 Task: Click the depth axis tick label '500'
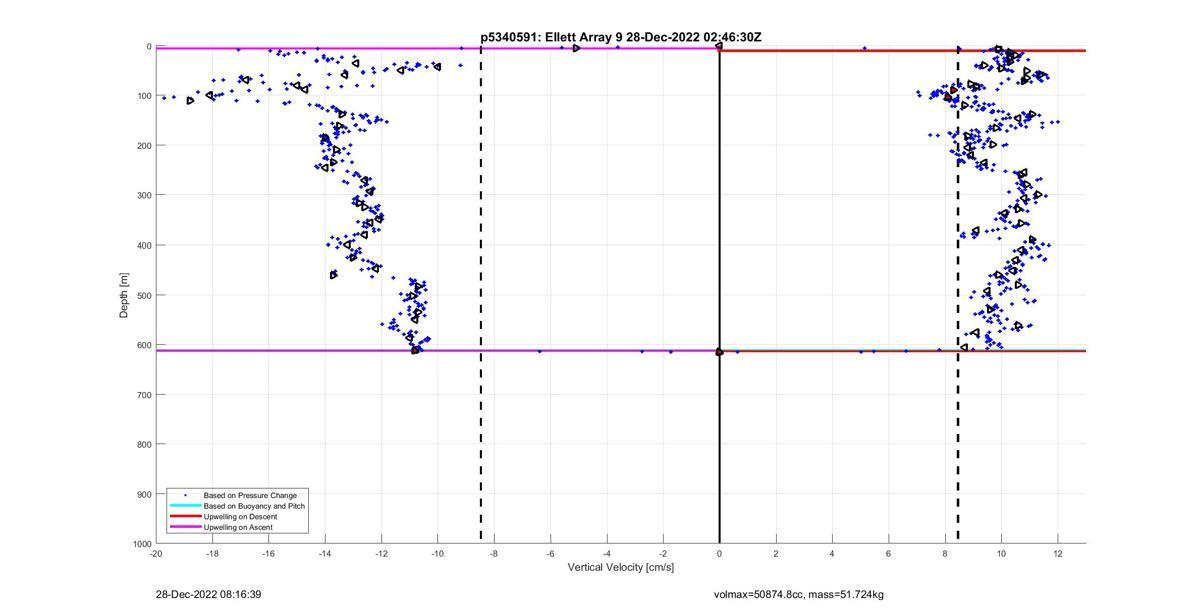tap(144, 295)
